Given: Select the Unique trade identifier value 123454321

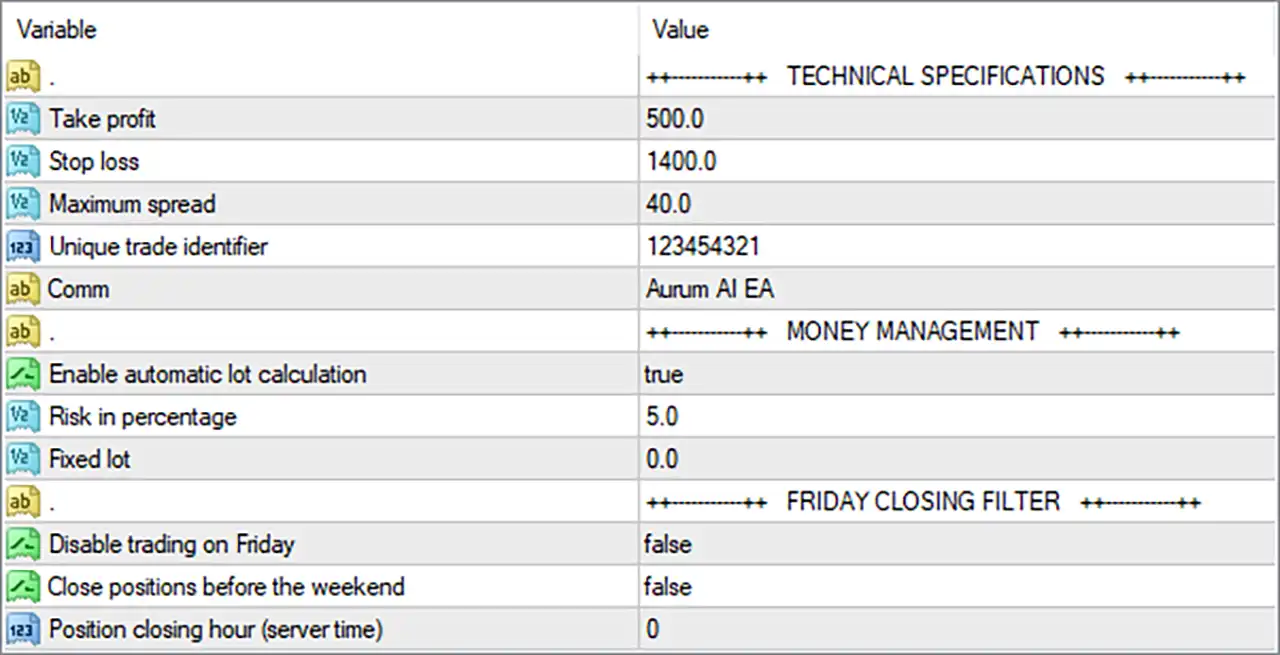Looking at the screenshot, I should 703,246.
